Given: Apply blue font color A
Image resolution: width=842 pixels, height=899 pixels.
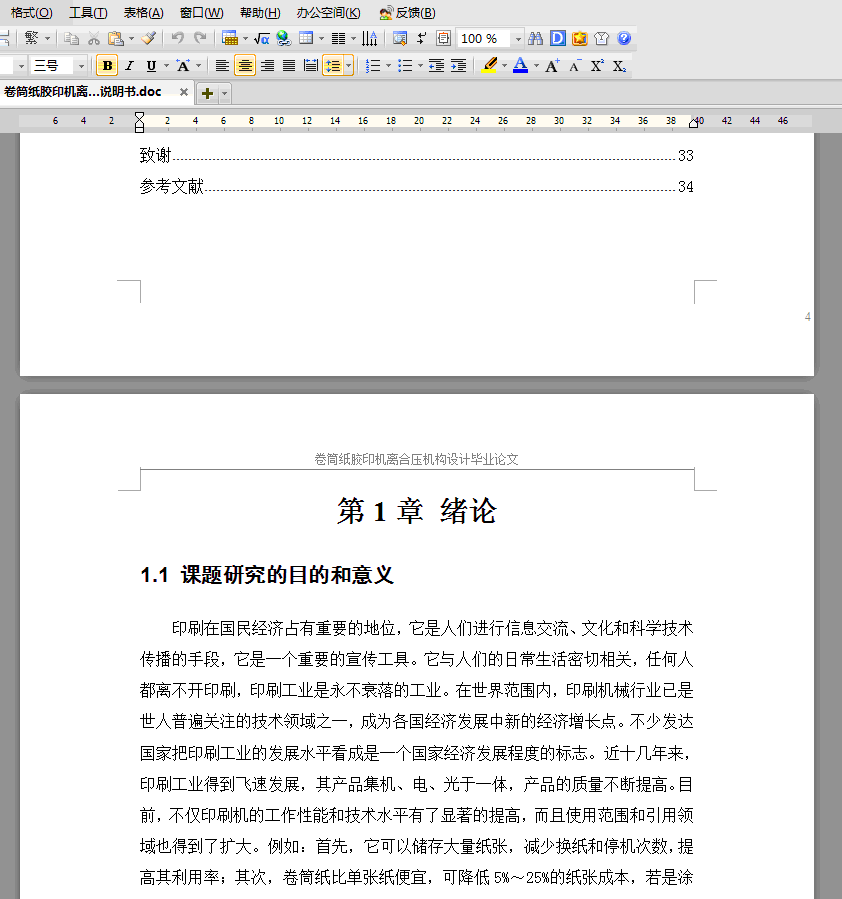Looking at the screenshot, I should (x=520, y=66).
